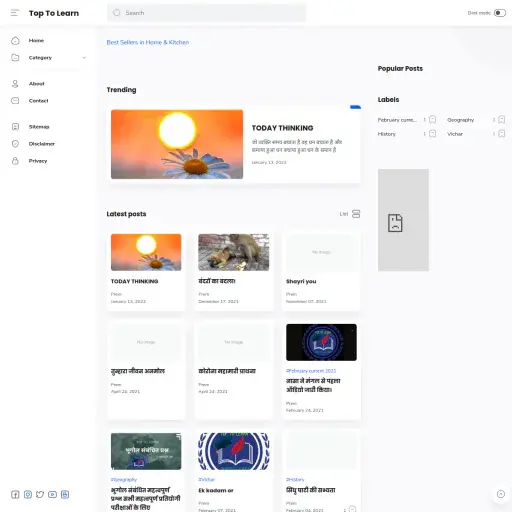Click the January 13, 2022 trending date

tap(269, 162)
